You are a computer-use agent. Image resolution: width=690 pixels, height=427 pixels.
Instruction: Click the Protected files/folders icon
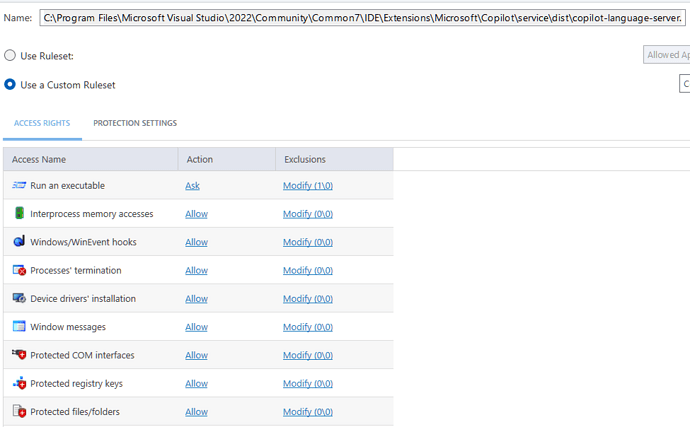[19, 411]
